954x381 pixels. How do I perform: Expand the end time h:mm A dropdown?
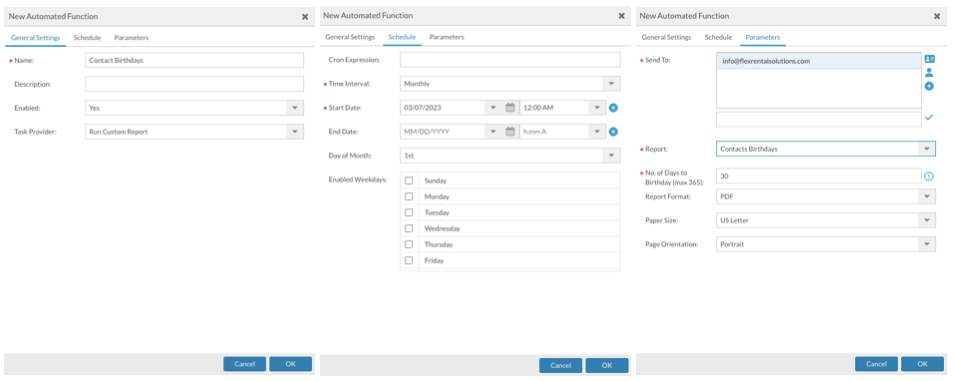coord(597,131)
